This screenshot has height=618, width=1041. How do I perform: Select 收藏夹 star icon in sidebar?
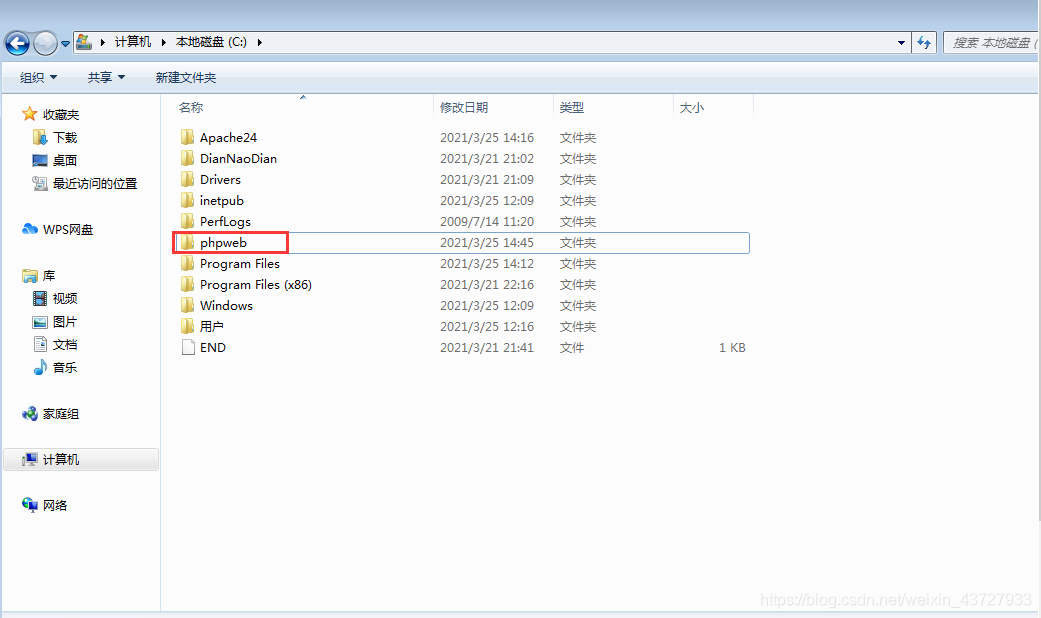click(29, 114)
